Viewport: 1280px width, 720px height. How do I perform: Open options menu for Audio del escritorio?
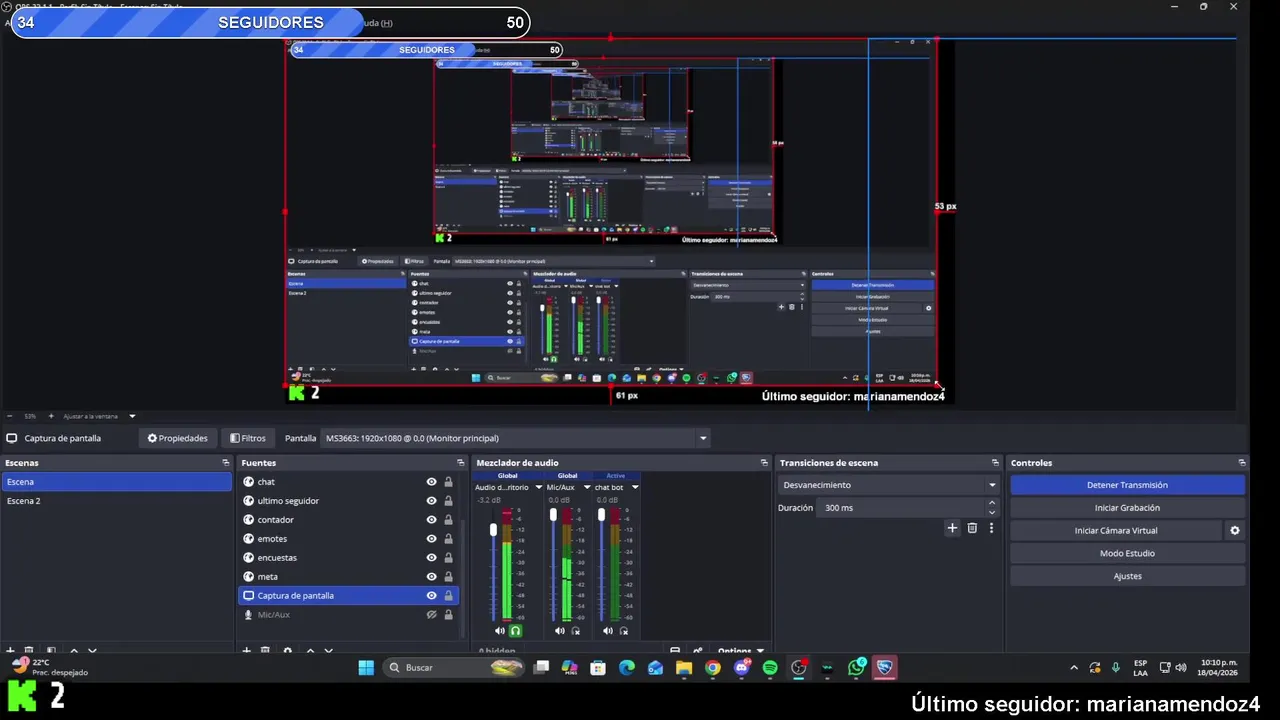tap(538, 488)
